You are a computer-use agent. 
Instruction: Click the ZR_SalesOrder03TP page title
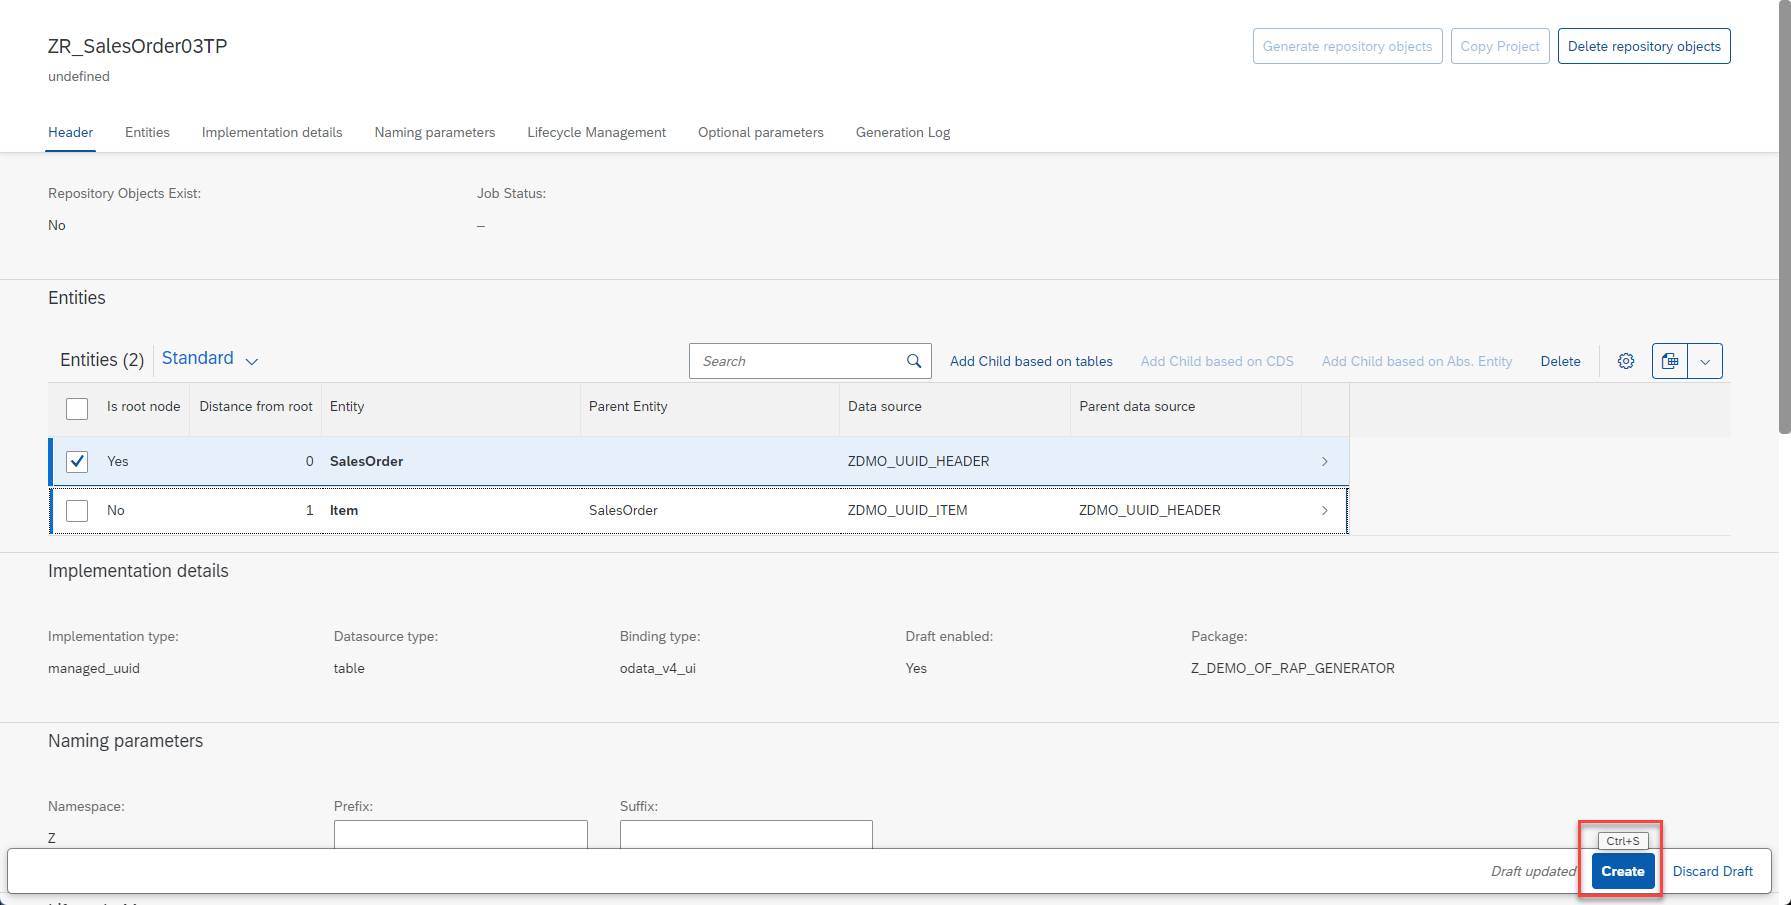[138, 46]
